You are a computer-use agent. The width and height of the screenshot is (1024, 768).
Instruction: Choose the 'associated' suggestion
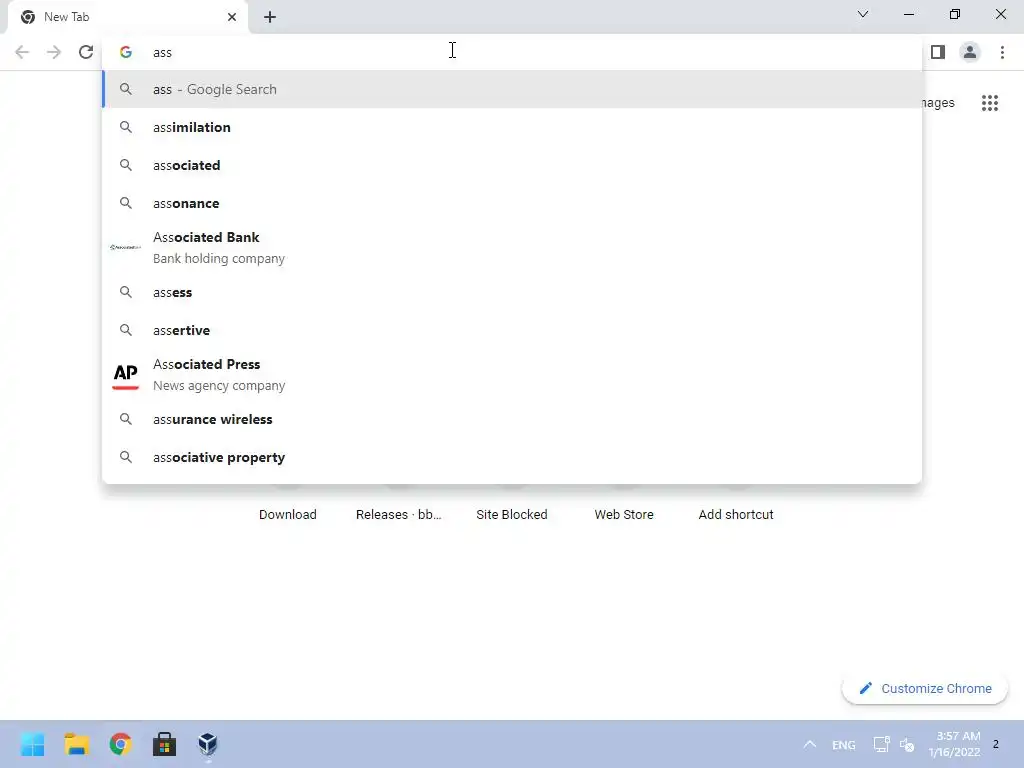[513, 165]
